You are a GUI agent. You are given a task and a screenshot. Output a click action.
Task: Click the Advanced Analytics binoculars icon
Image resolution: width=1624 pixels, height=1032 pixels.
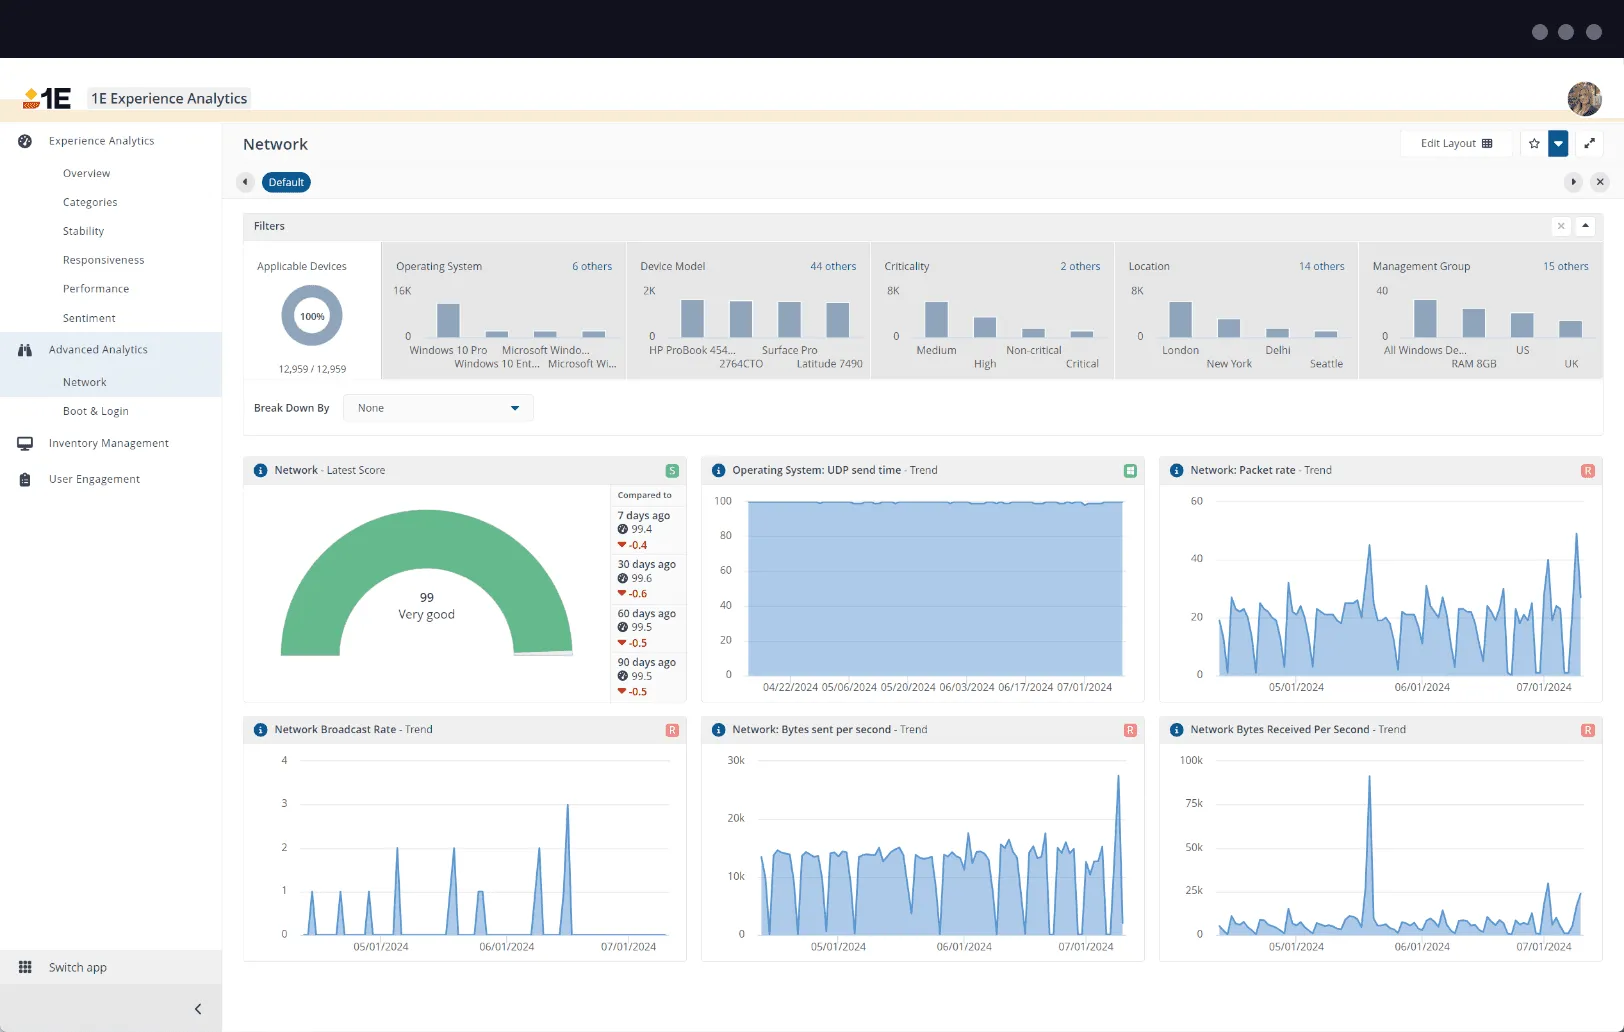click(24, 350)
